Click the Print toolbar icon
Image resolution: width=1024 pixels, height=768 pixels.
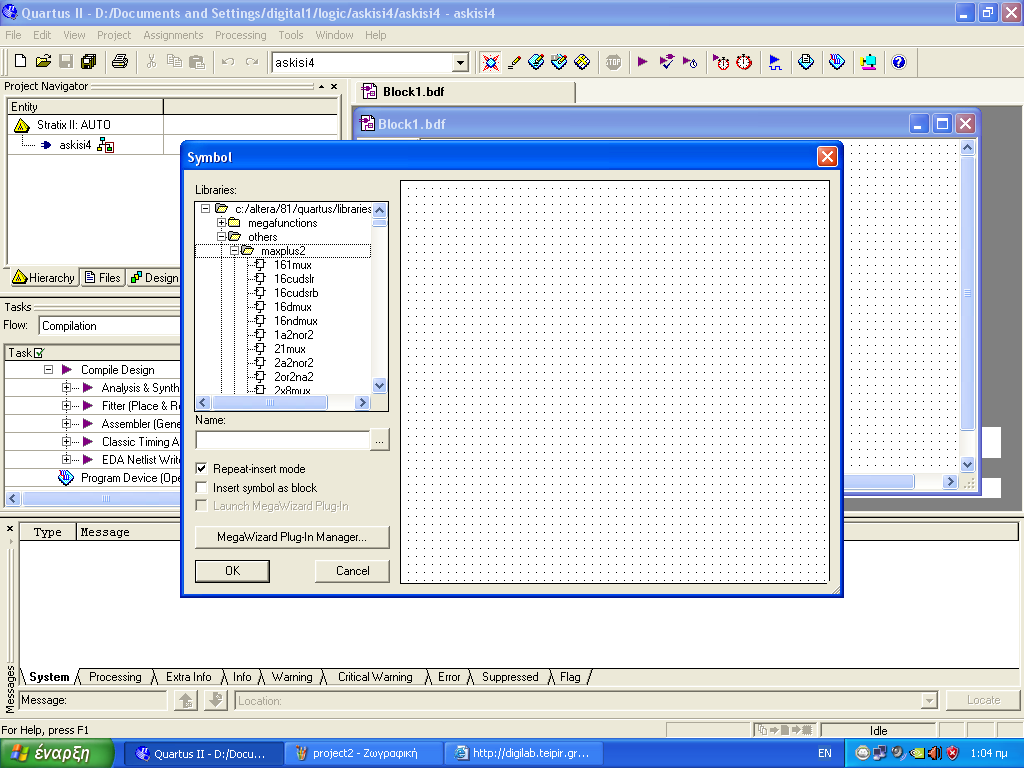point(120,61)
